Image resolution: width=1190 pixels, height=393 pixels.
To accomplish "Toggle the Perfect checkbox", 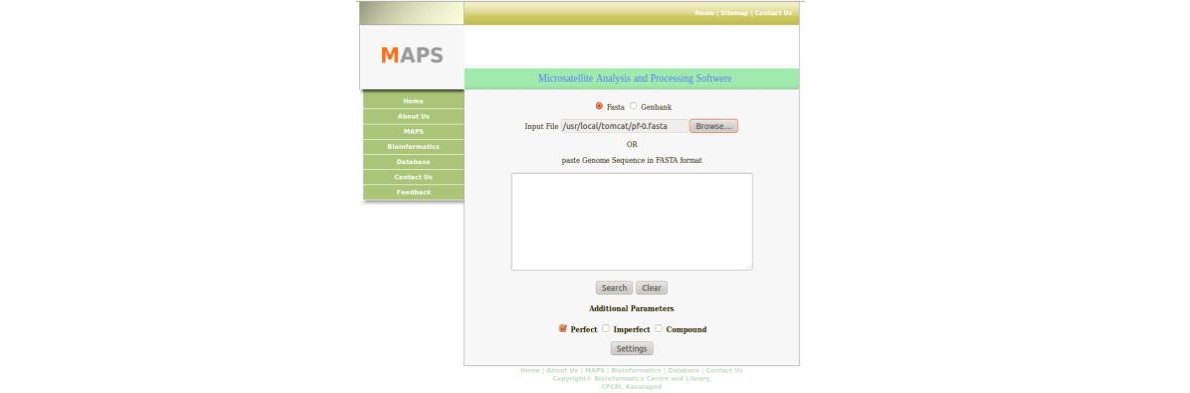I will tap(563, 329).
